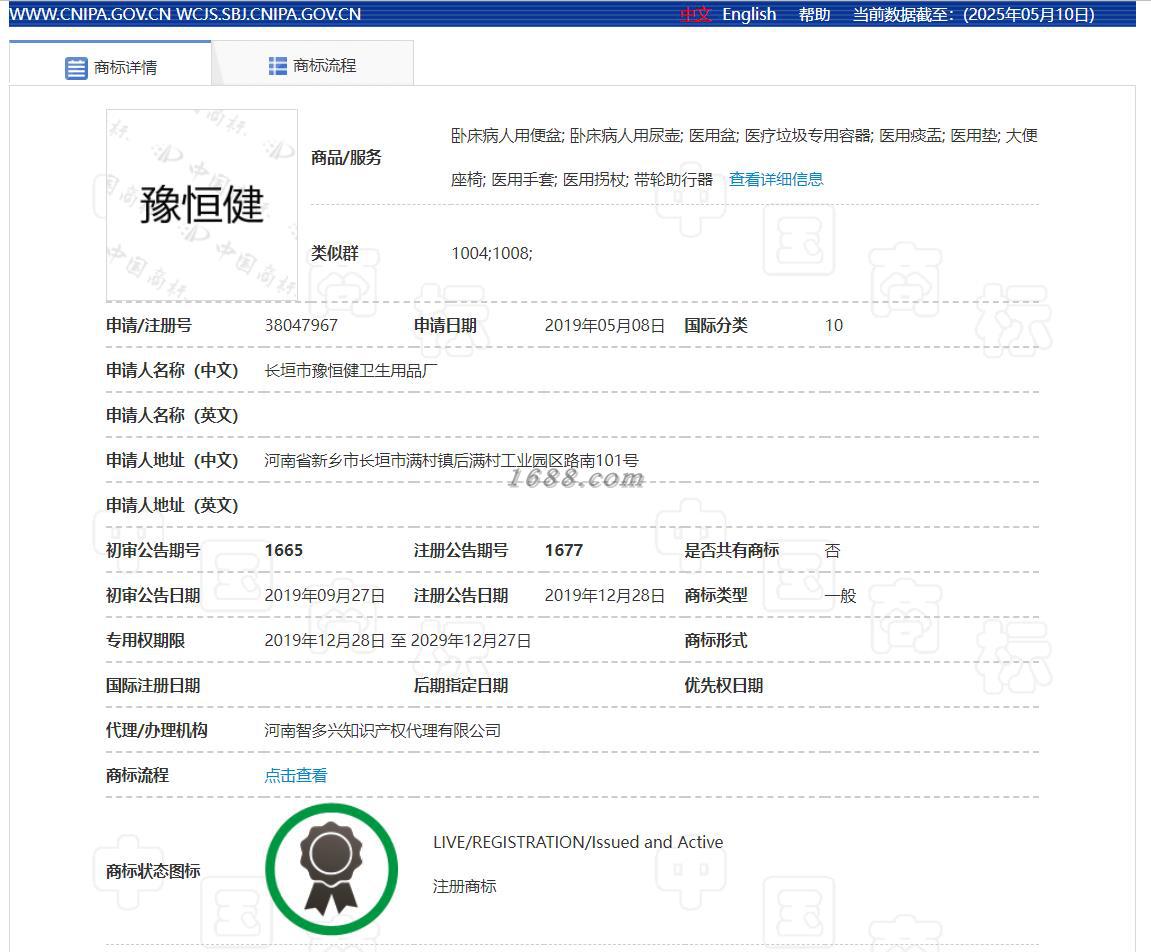Click the data cutoff date 2025年05月10日
The height and width of the screenshot is (952, 1151).
[x=1028, y=14]
